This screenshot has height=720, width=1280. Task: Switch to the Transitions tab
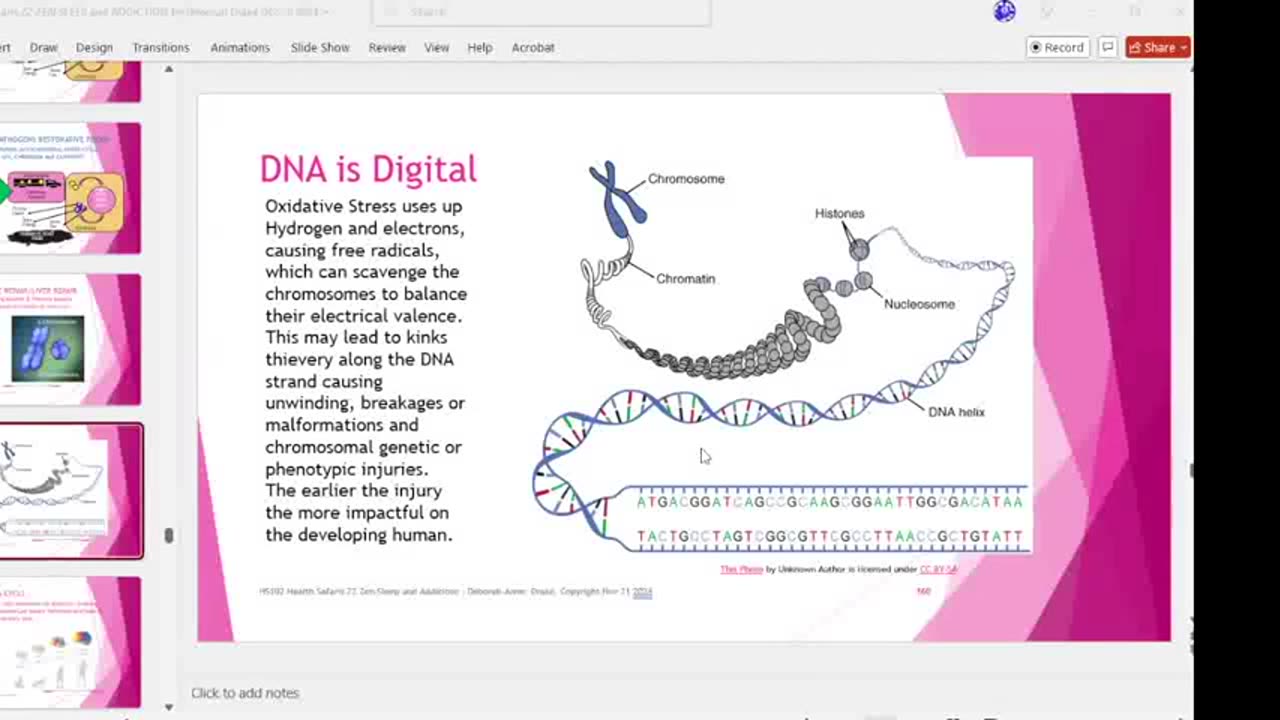coord(161,47)
